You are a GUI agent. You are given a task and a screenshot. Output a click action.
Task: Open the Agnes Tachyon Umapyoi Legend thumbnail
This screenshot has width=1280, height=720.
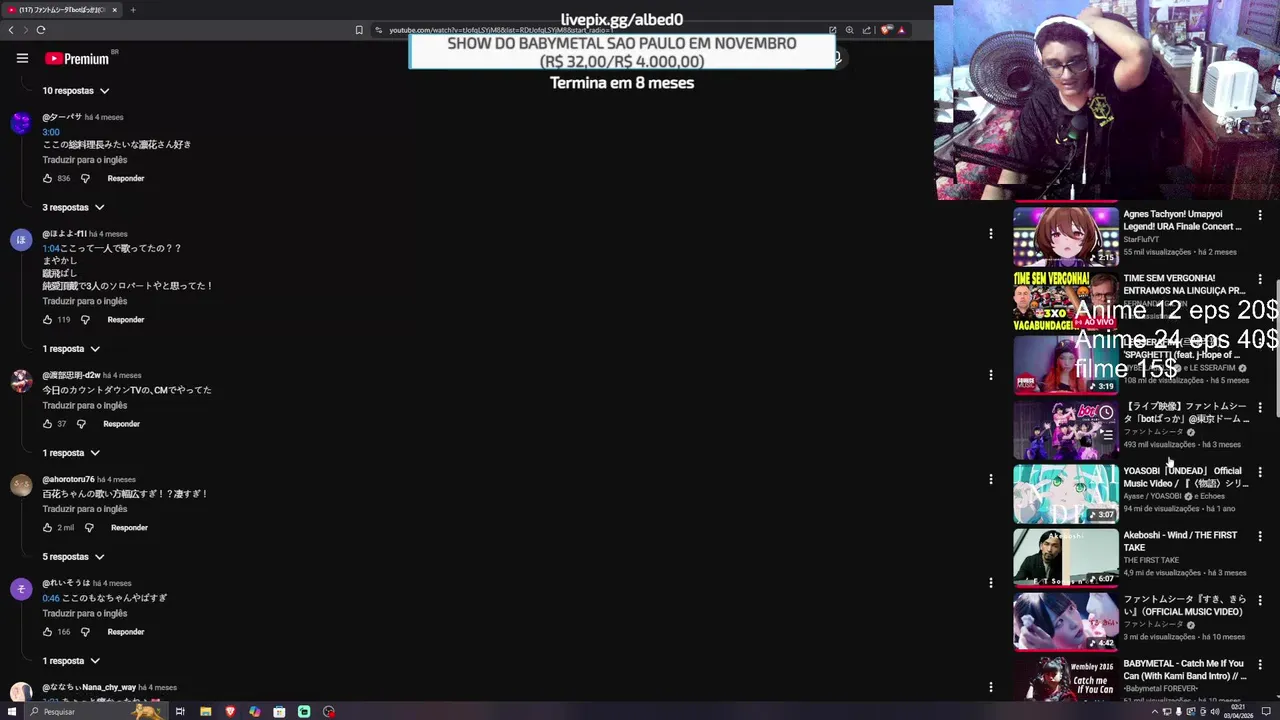pyautogui.click(x=1066, y=236)
